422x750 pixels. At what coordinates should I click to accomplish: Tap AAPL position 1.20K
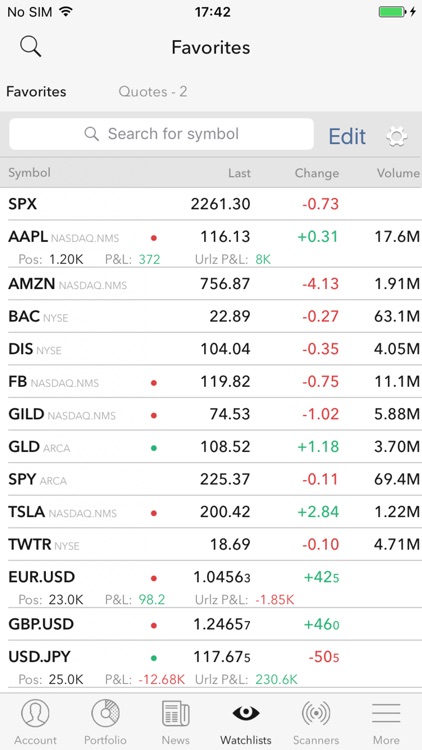[66, 260]
